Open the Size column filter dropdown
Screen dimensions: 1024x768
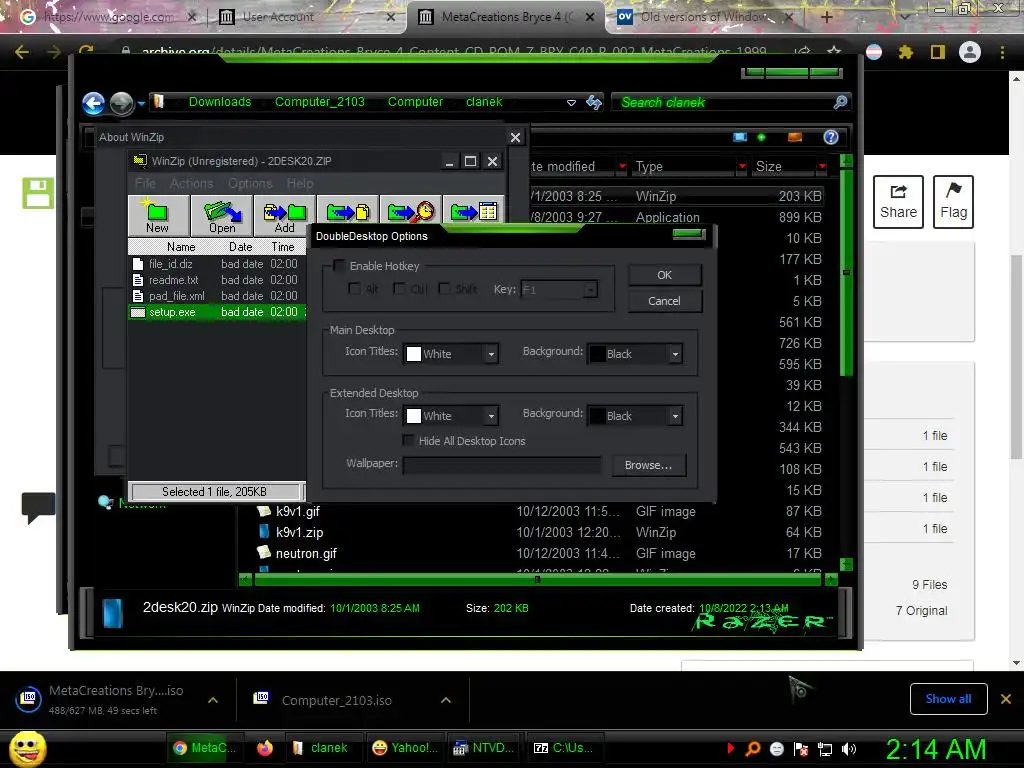click(x=822, y=167)
